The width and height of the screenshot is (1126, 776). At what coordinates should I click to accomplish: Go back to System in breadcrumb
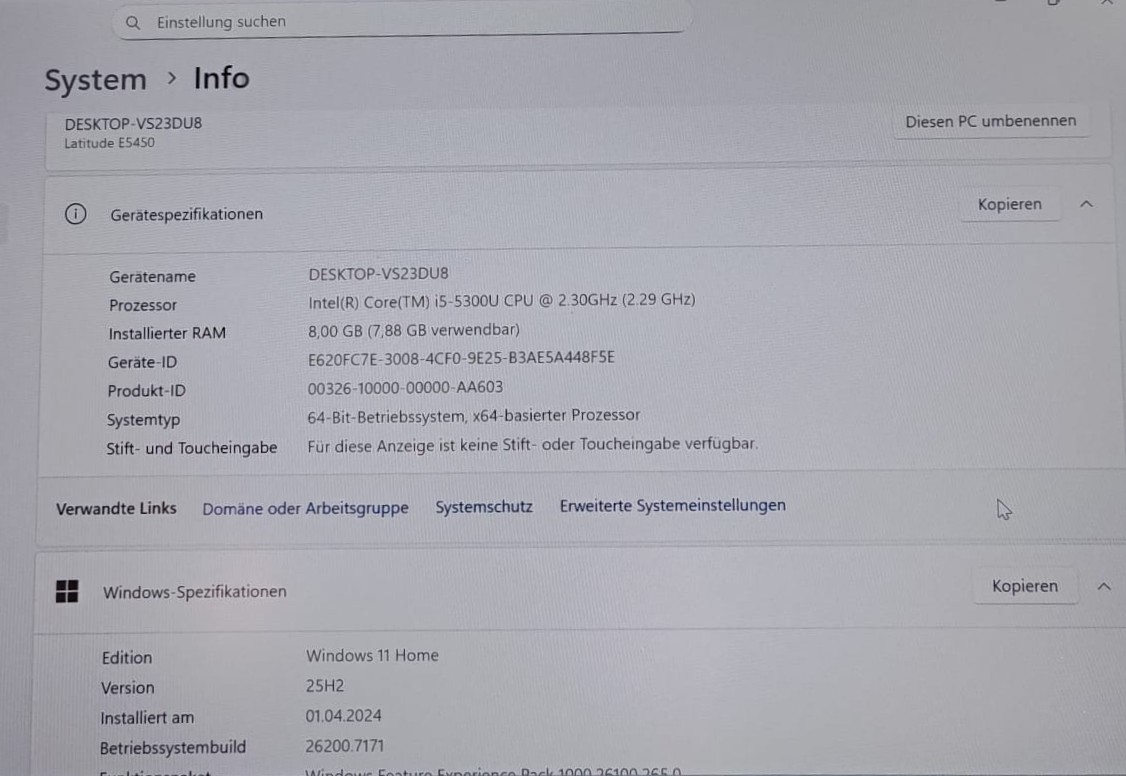pyautogui.click(x=96, y=80)
